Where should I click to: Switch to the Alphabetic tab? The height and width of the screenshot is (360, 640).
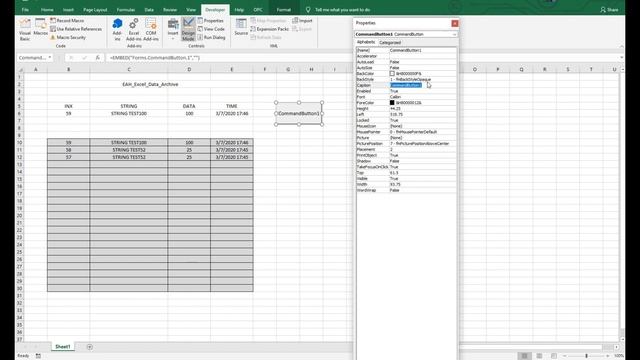coord(366,42)
